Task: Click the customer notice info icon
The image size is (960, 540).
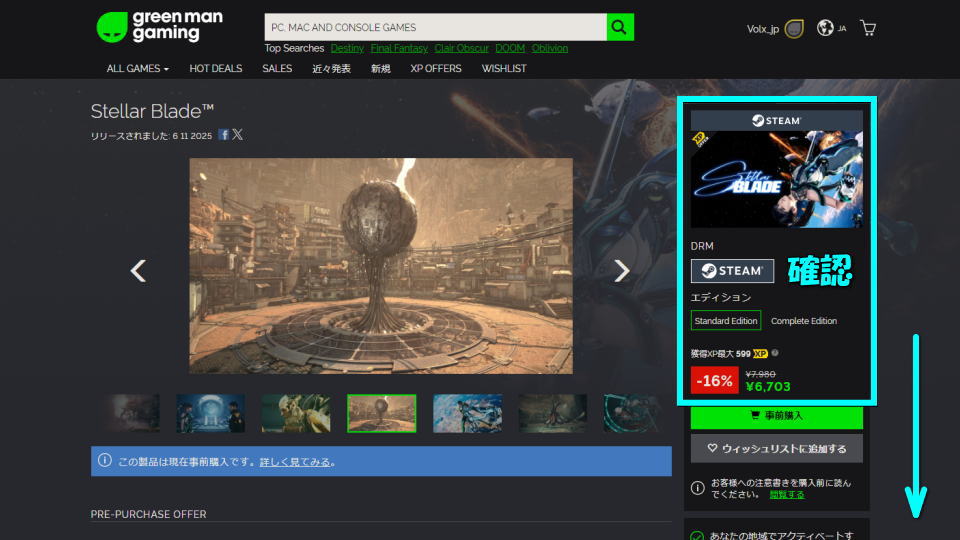Action: coord(697,488)
